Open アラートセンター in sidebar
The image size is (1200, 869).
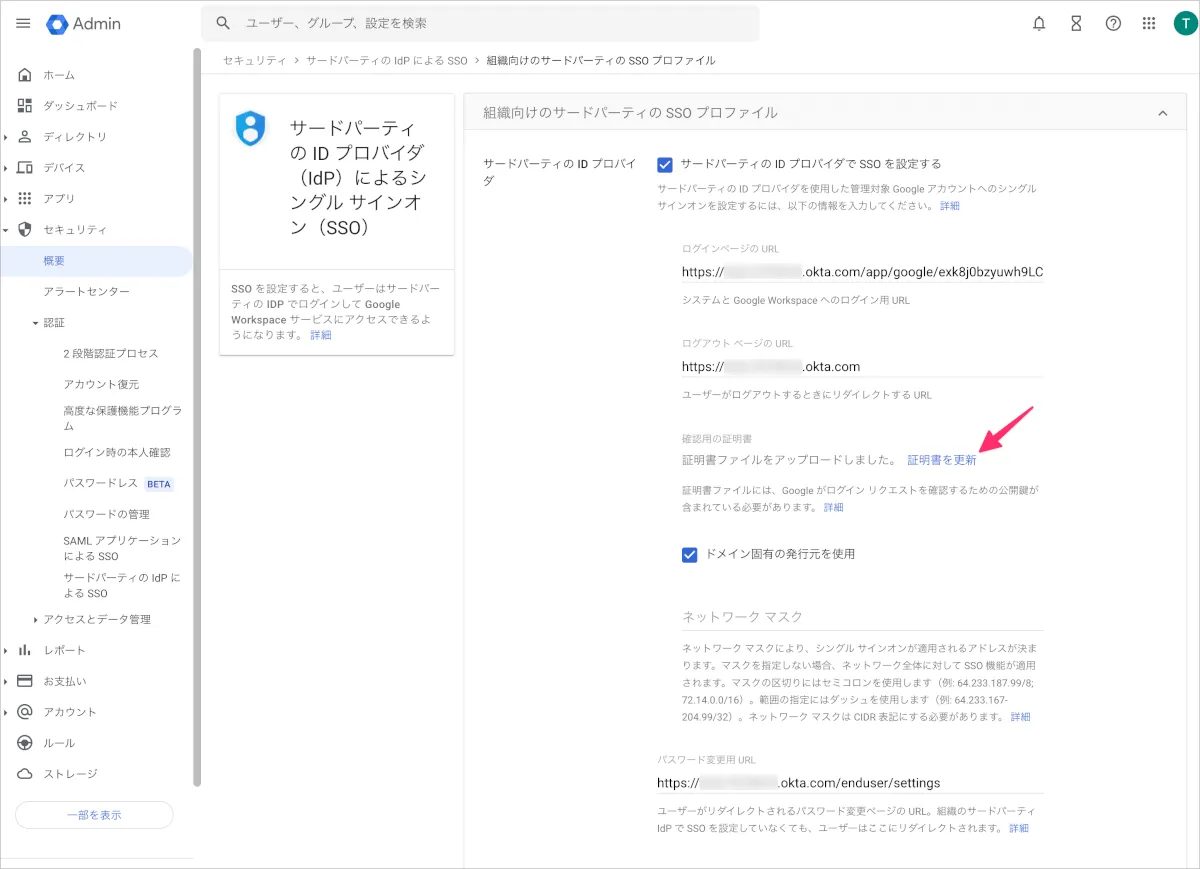pyautogui.click(x=86, y=291)
